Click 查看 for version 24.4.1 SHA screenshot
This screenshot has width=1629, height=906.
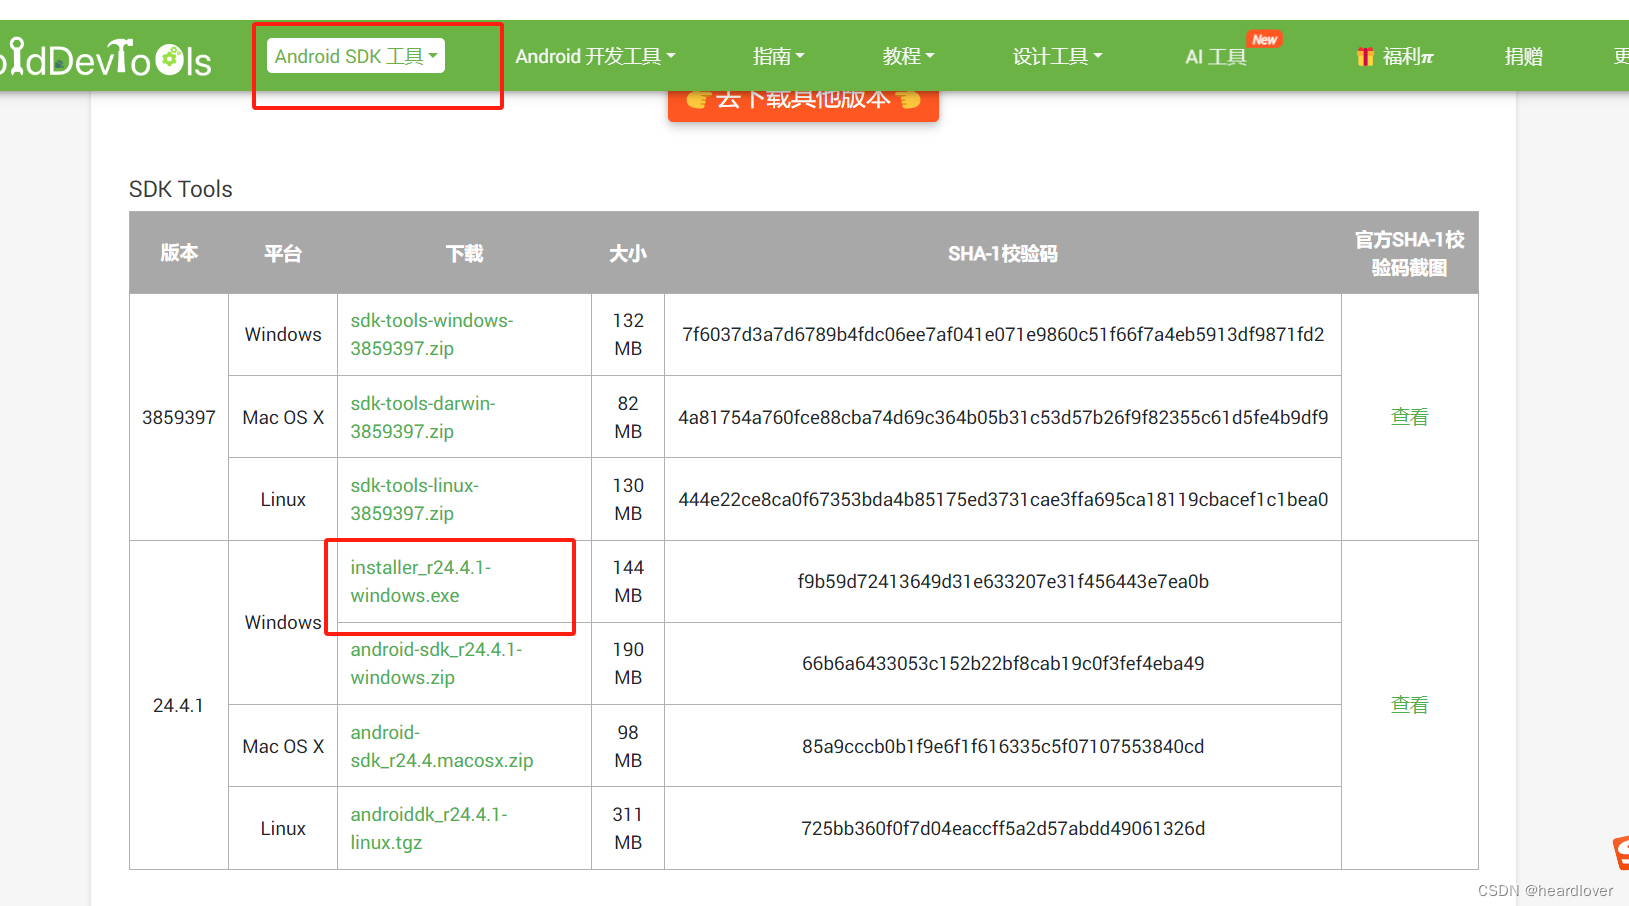[1409, 705]
